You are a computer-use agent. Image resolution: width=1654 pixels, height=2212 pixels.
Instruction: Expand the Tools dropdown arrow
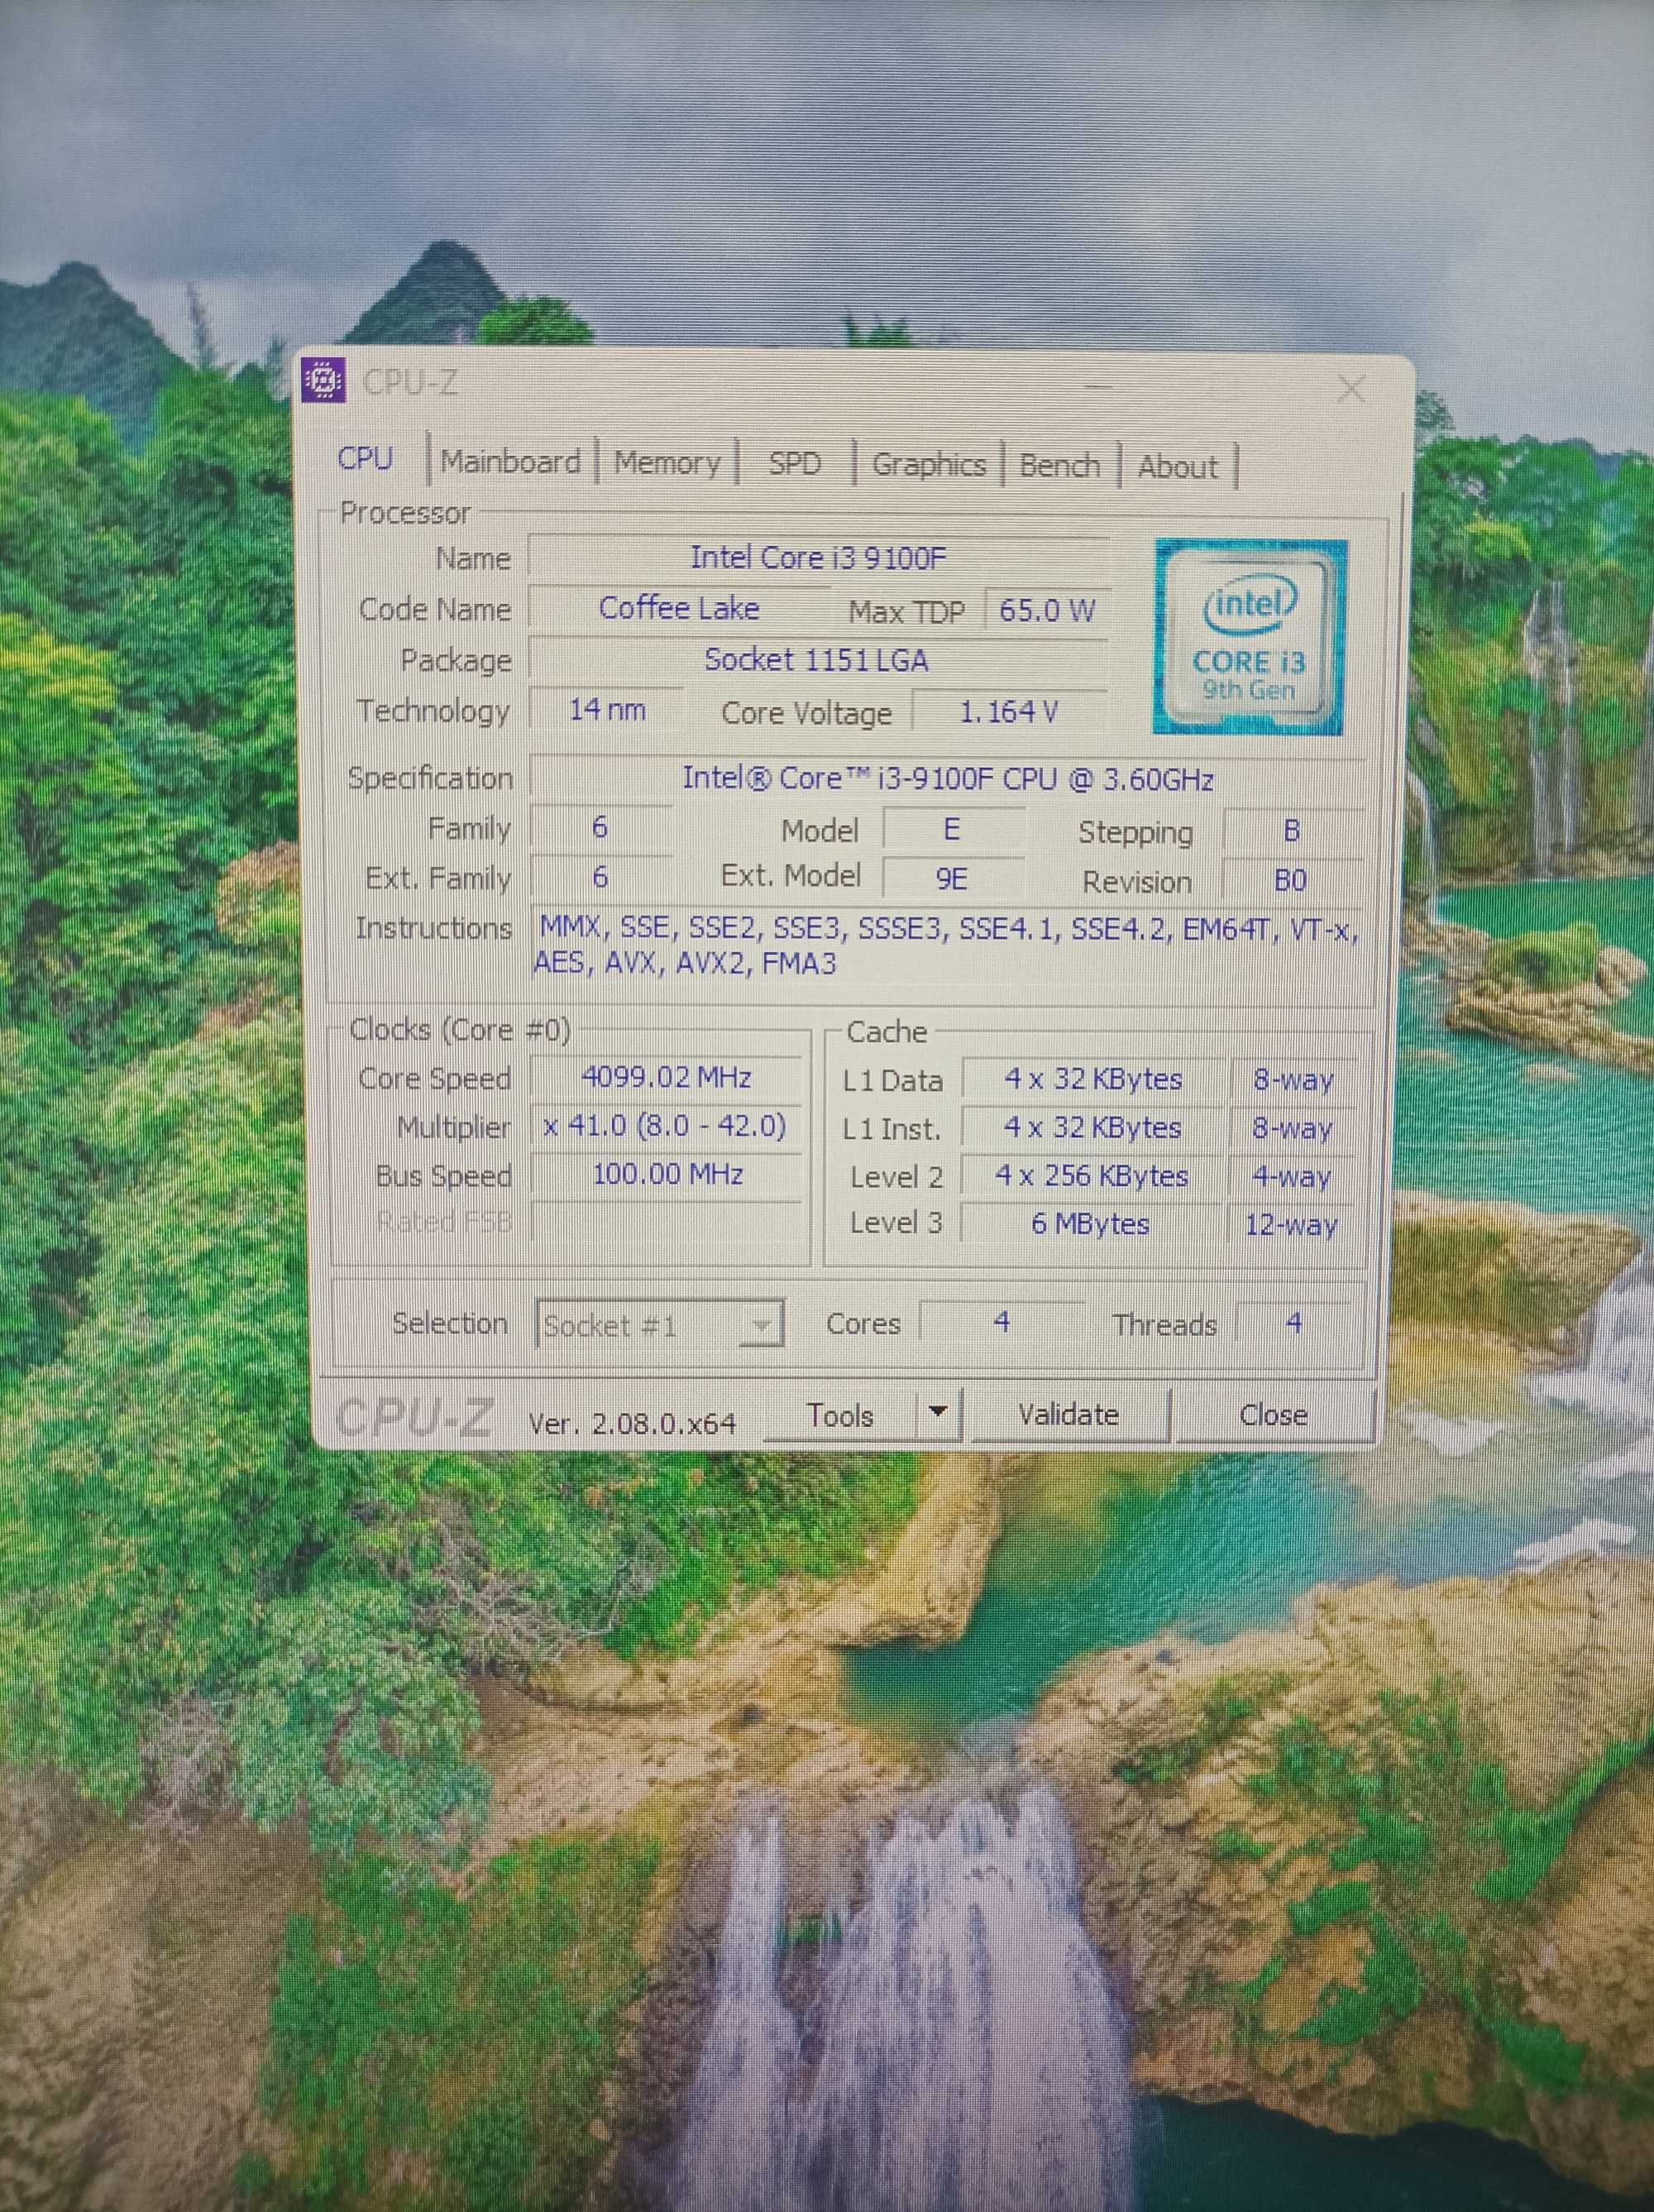coord(938,1413)
